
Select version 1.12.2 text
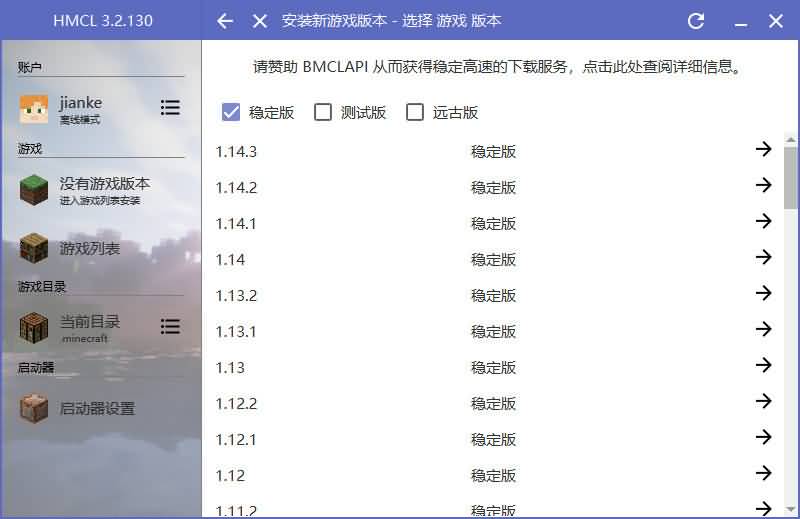tap(236, 404)
